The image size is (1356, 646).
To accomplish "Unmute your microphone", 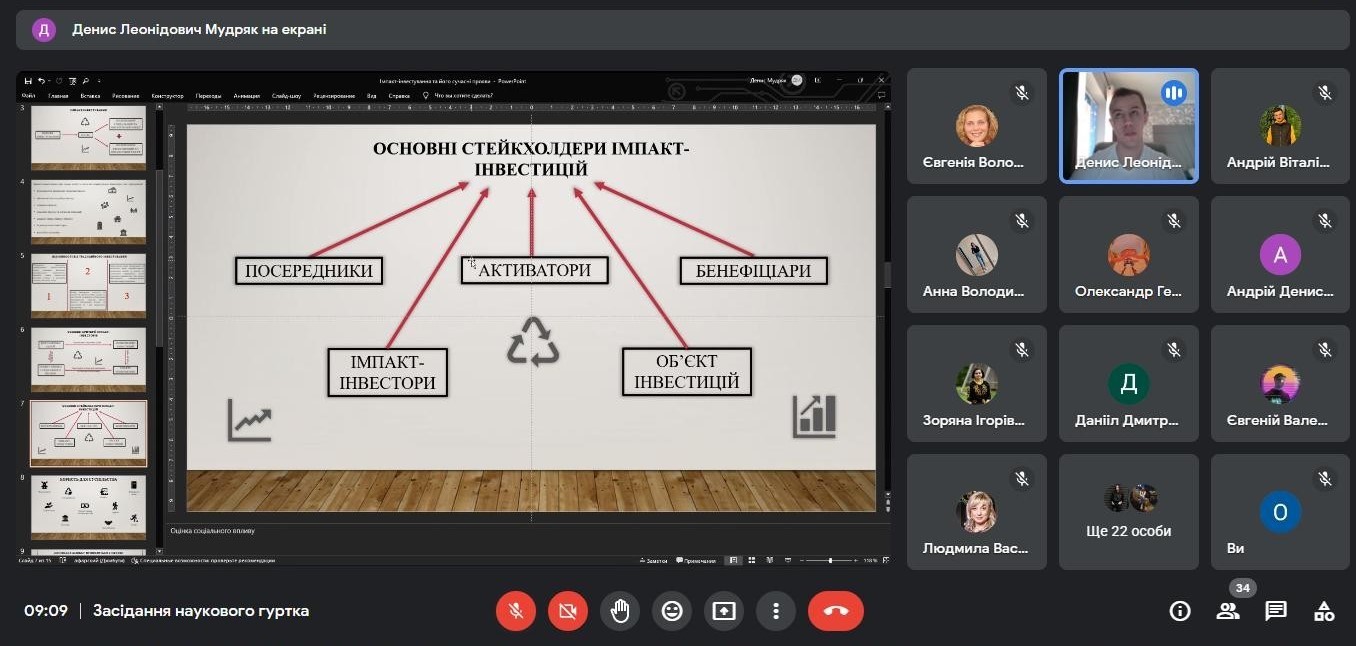I will pos(516,611).
